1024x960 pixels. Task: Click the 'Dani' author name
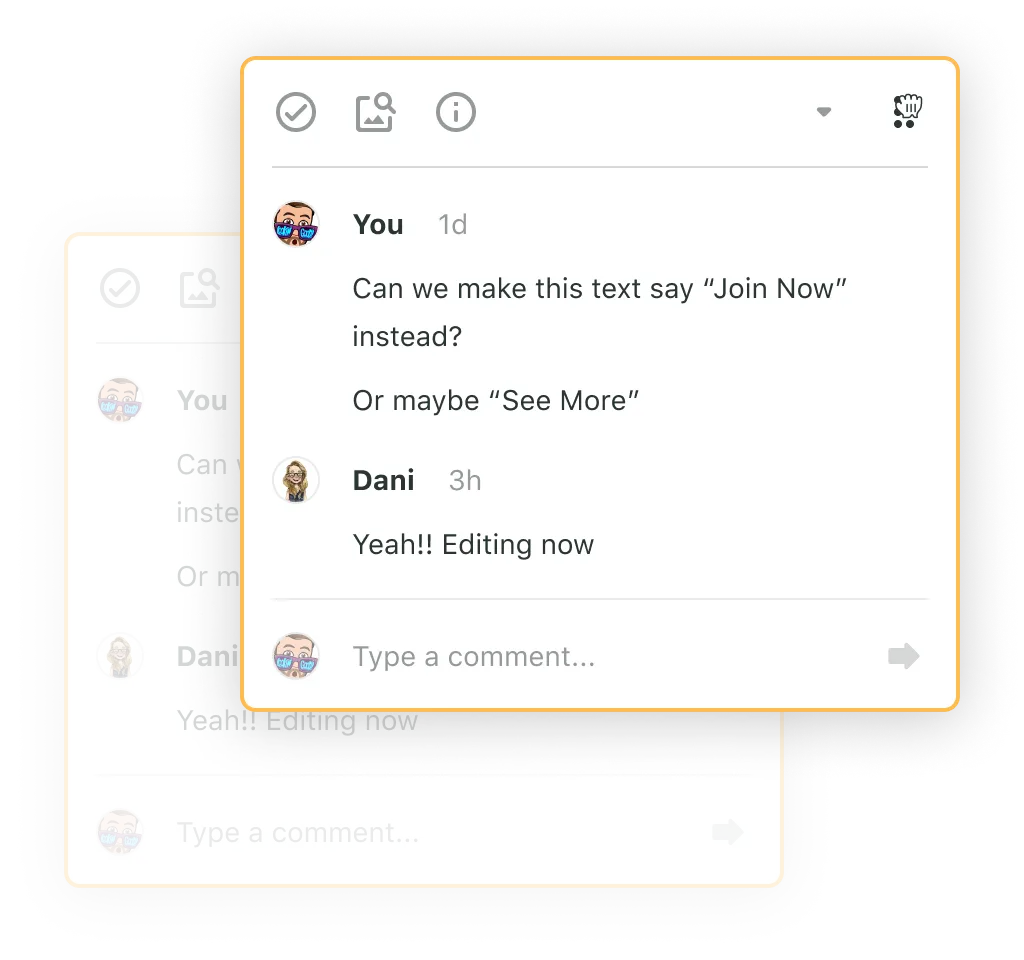pyautogui.click(x=383, y=481)
